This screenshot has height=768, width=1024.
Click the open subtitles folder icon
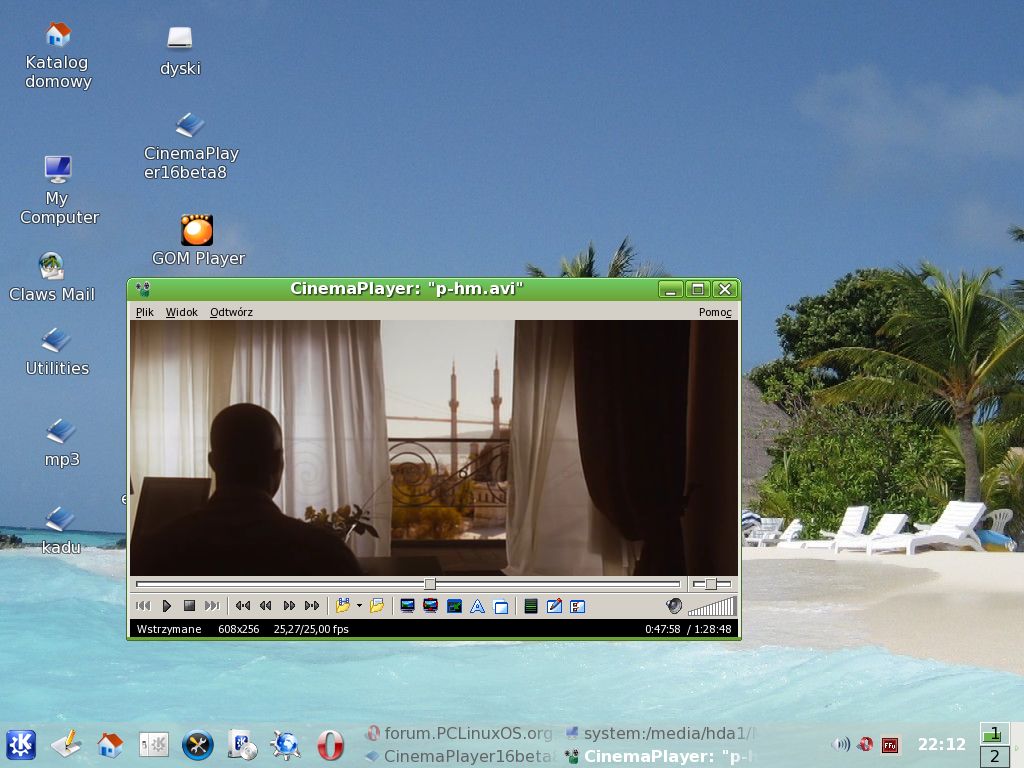click(x=377, y=606)
